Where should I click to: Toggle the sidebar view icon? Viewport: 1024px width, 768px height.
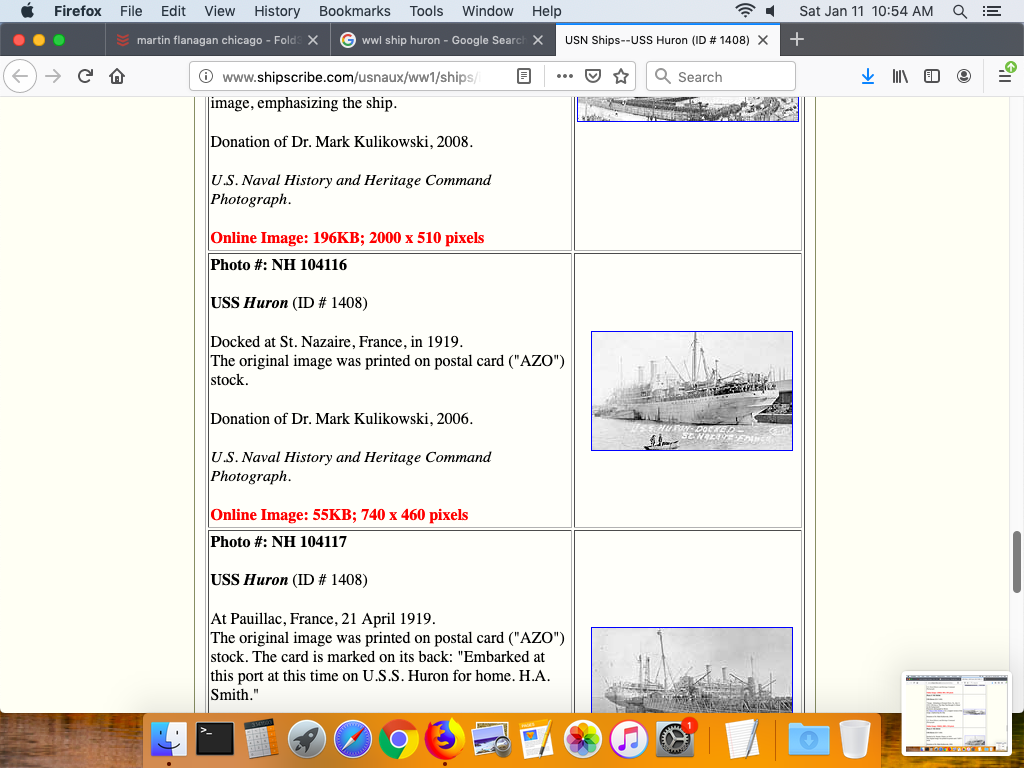pyautogui.click(x=932, y=77)
